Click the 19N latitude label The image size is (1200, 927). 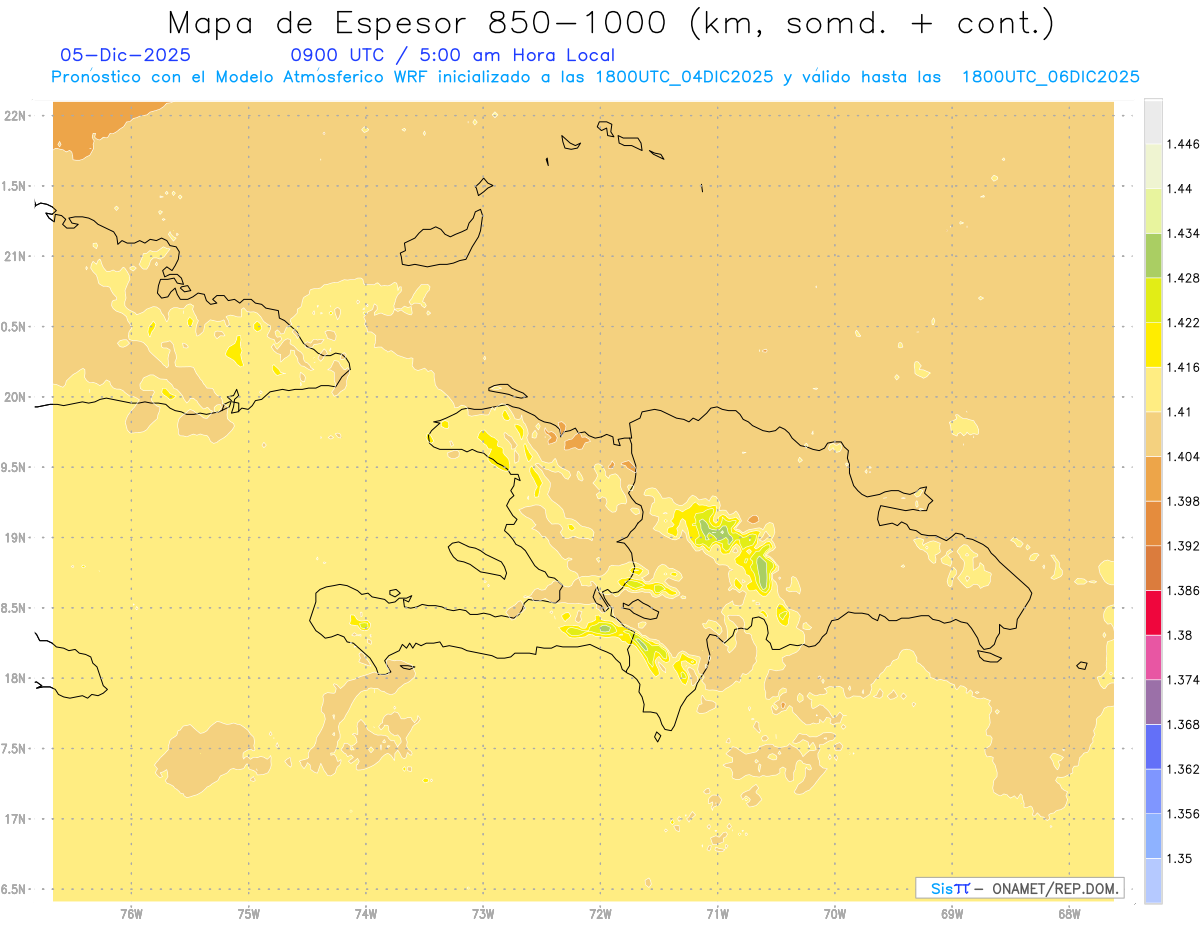tap(15, 538)
